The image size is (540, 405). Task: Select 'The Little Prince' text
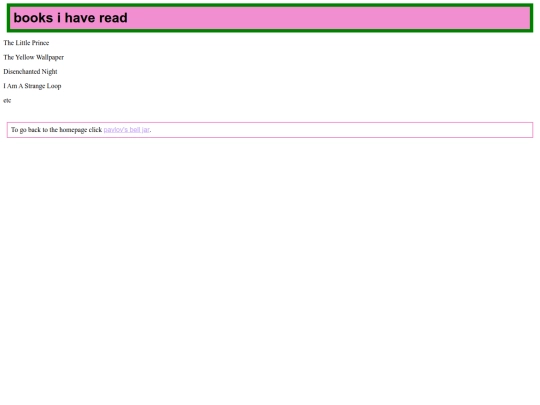[x=26, y=43]
